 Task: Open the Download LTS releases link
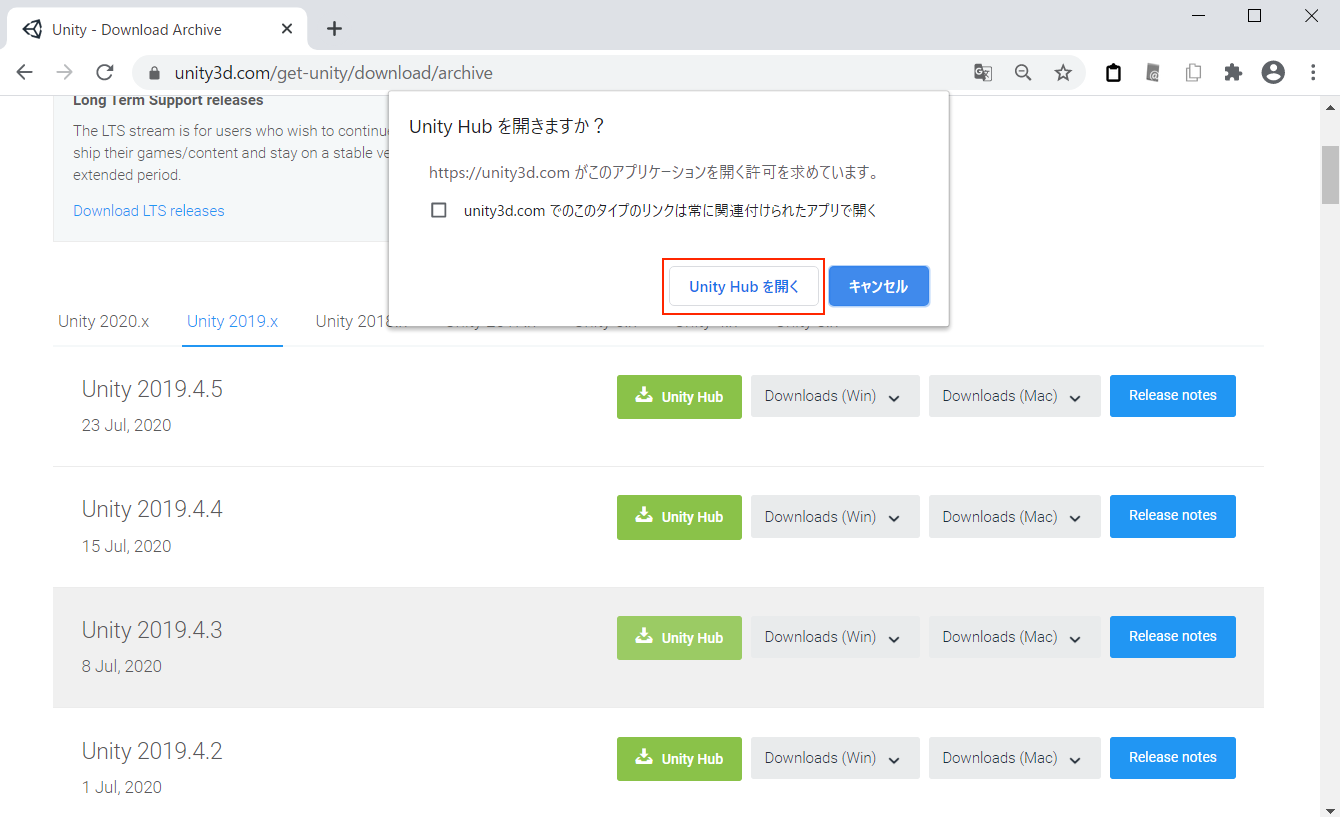point(149,211)
